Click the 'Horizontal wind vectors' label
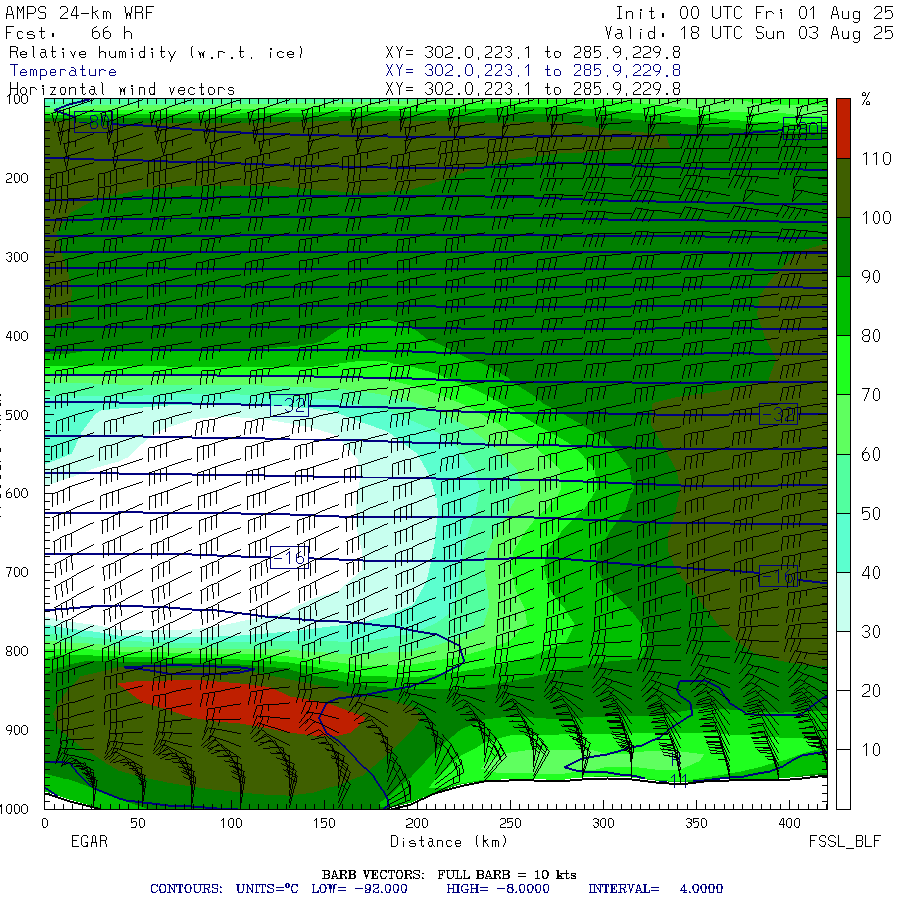The width and height of the screenshot is (900, 900). [122, 90]
